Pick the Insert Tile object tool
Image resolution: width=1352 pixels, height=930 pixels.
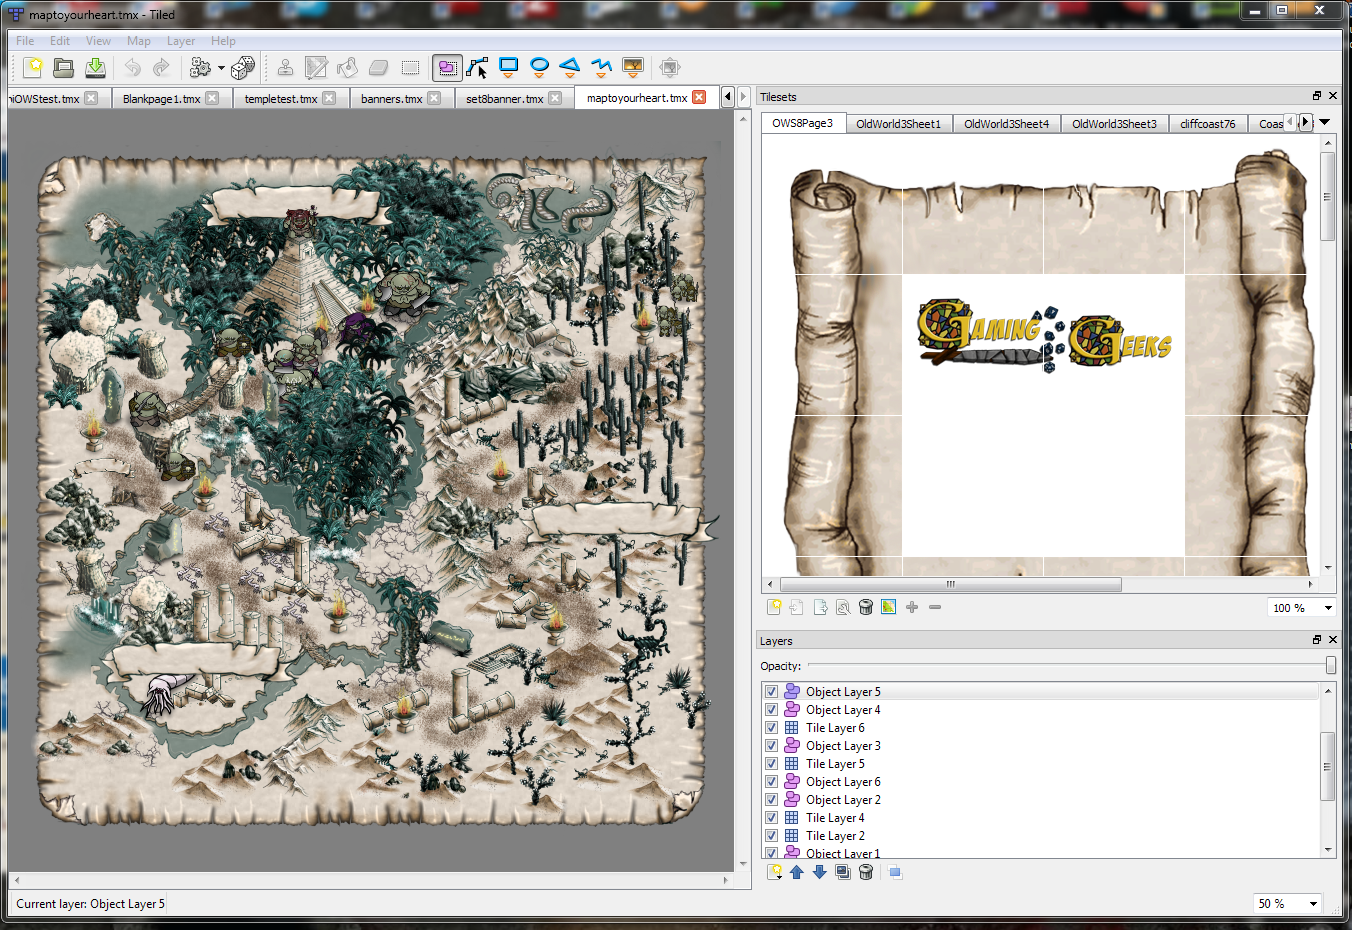click(632, 67)
